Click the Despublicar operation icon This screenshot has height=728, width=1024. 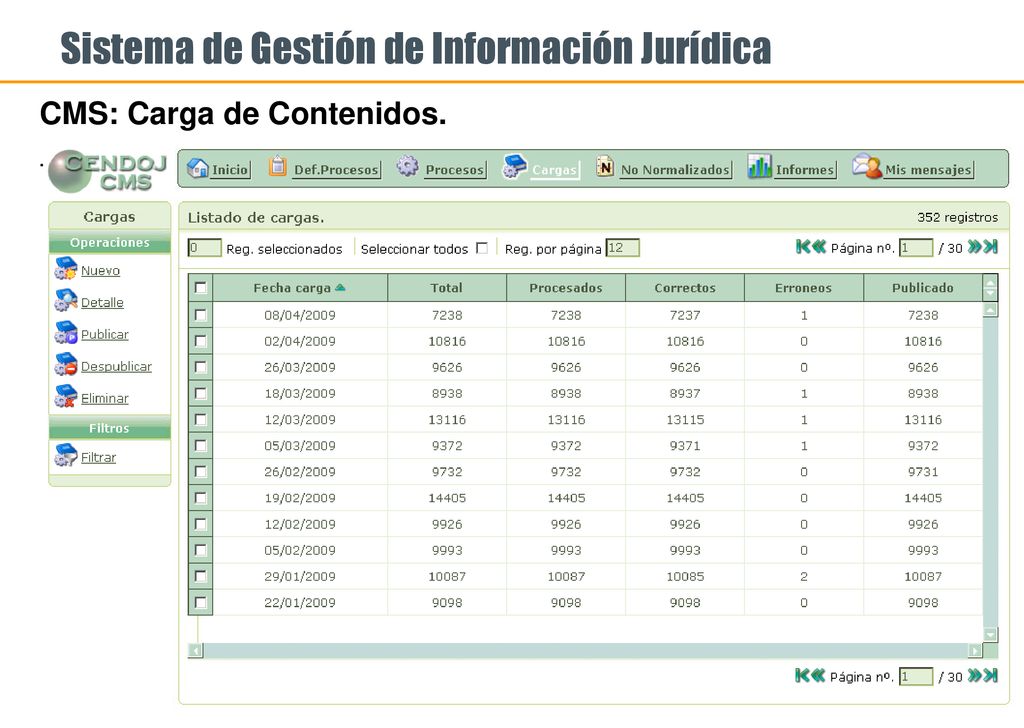65,365
